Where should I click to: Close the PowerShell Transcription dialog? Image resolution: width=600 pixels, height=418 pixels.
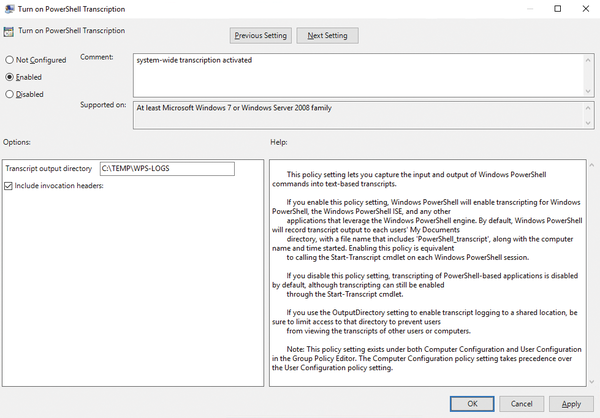coord(585,8)
